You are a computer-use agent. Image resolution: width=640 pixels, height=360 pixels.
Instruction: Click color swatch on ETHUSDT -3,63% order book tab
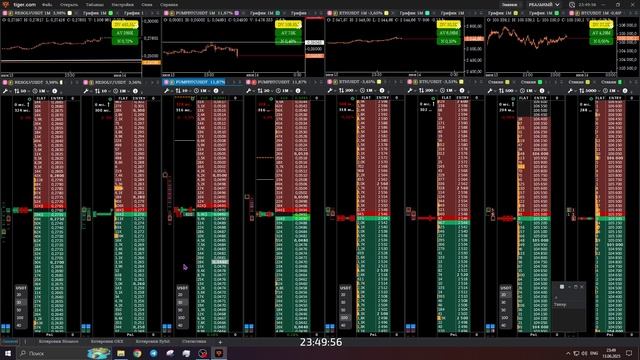point(379,82)
